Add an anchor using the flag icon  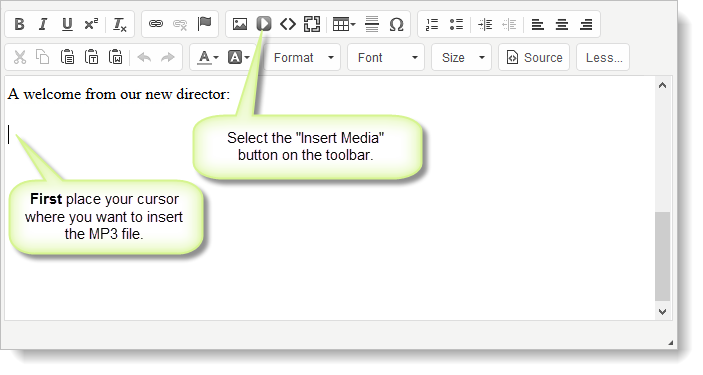click(x=204, y=23)
